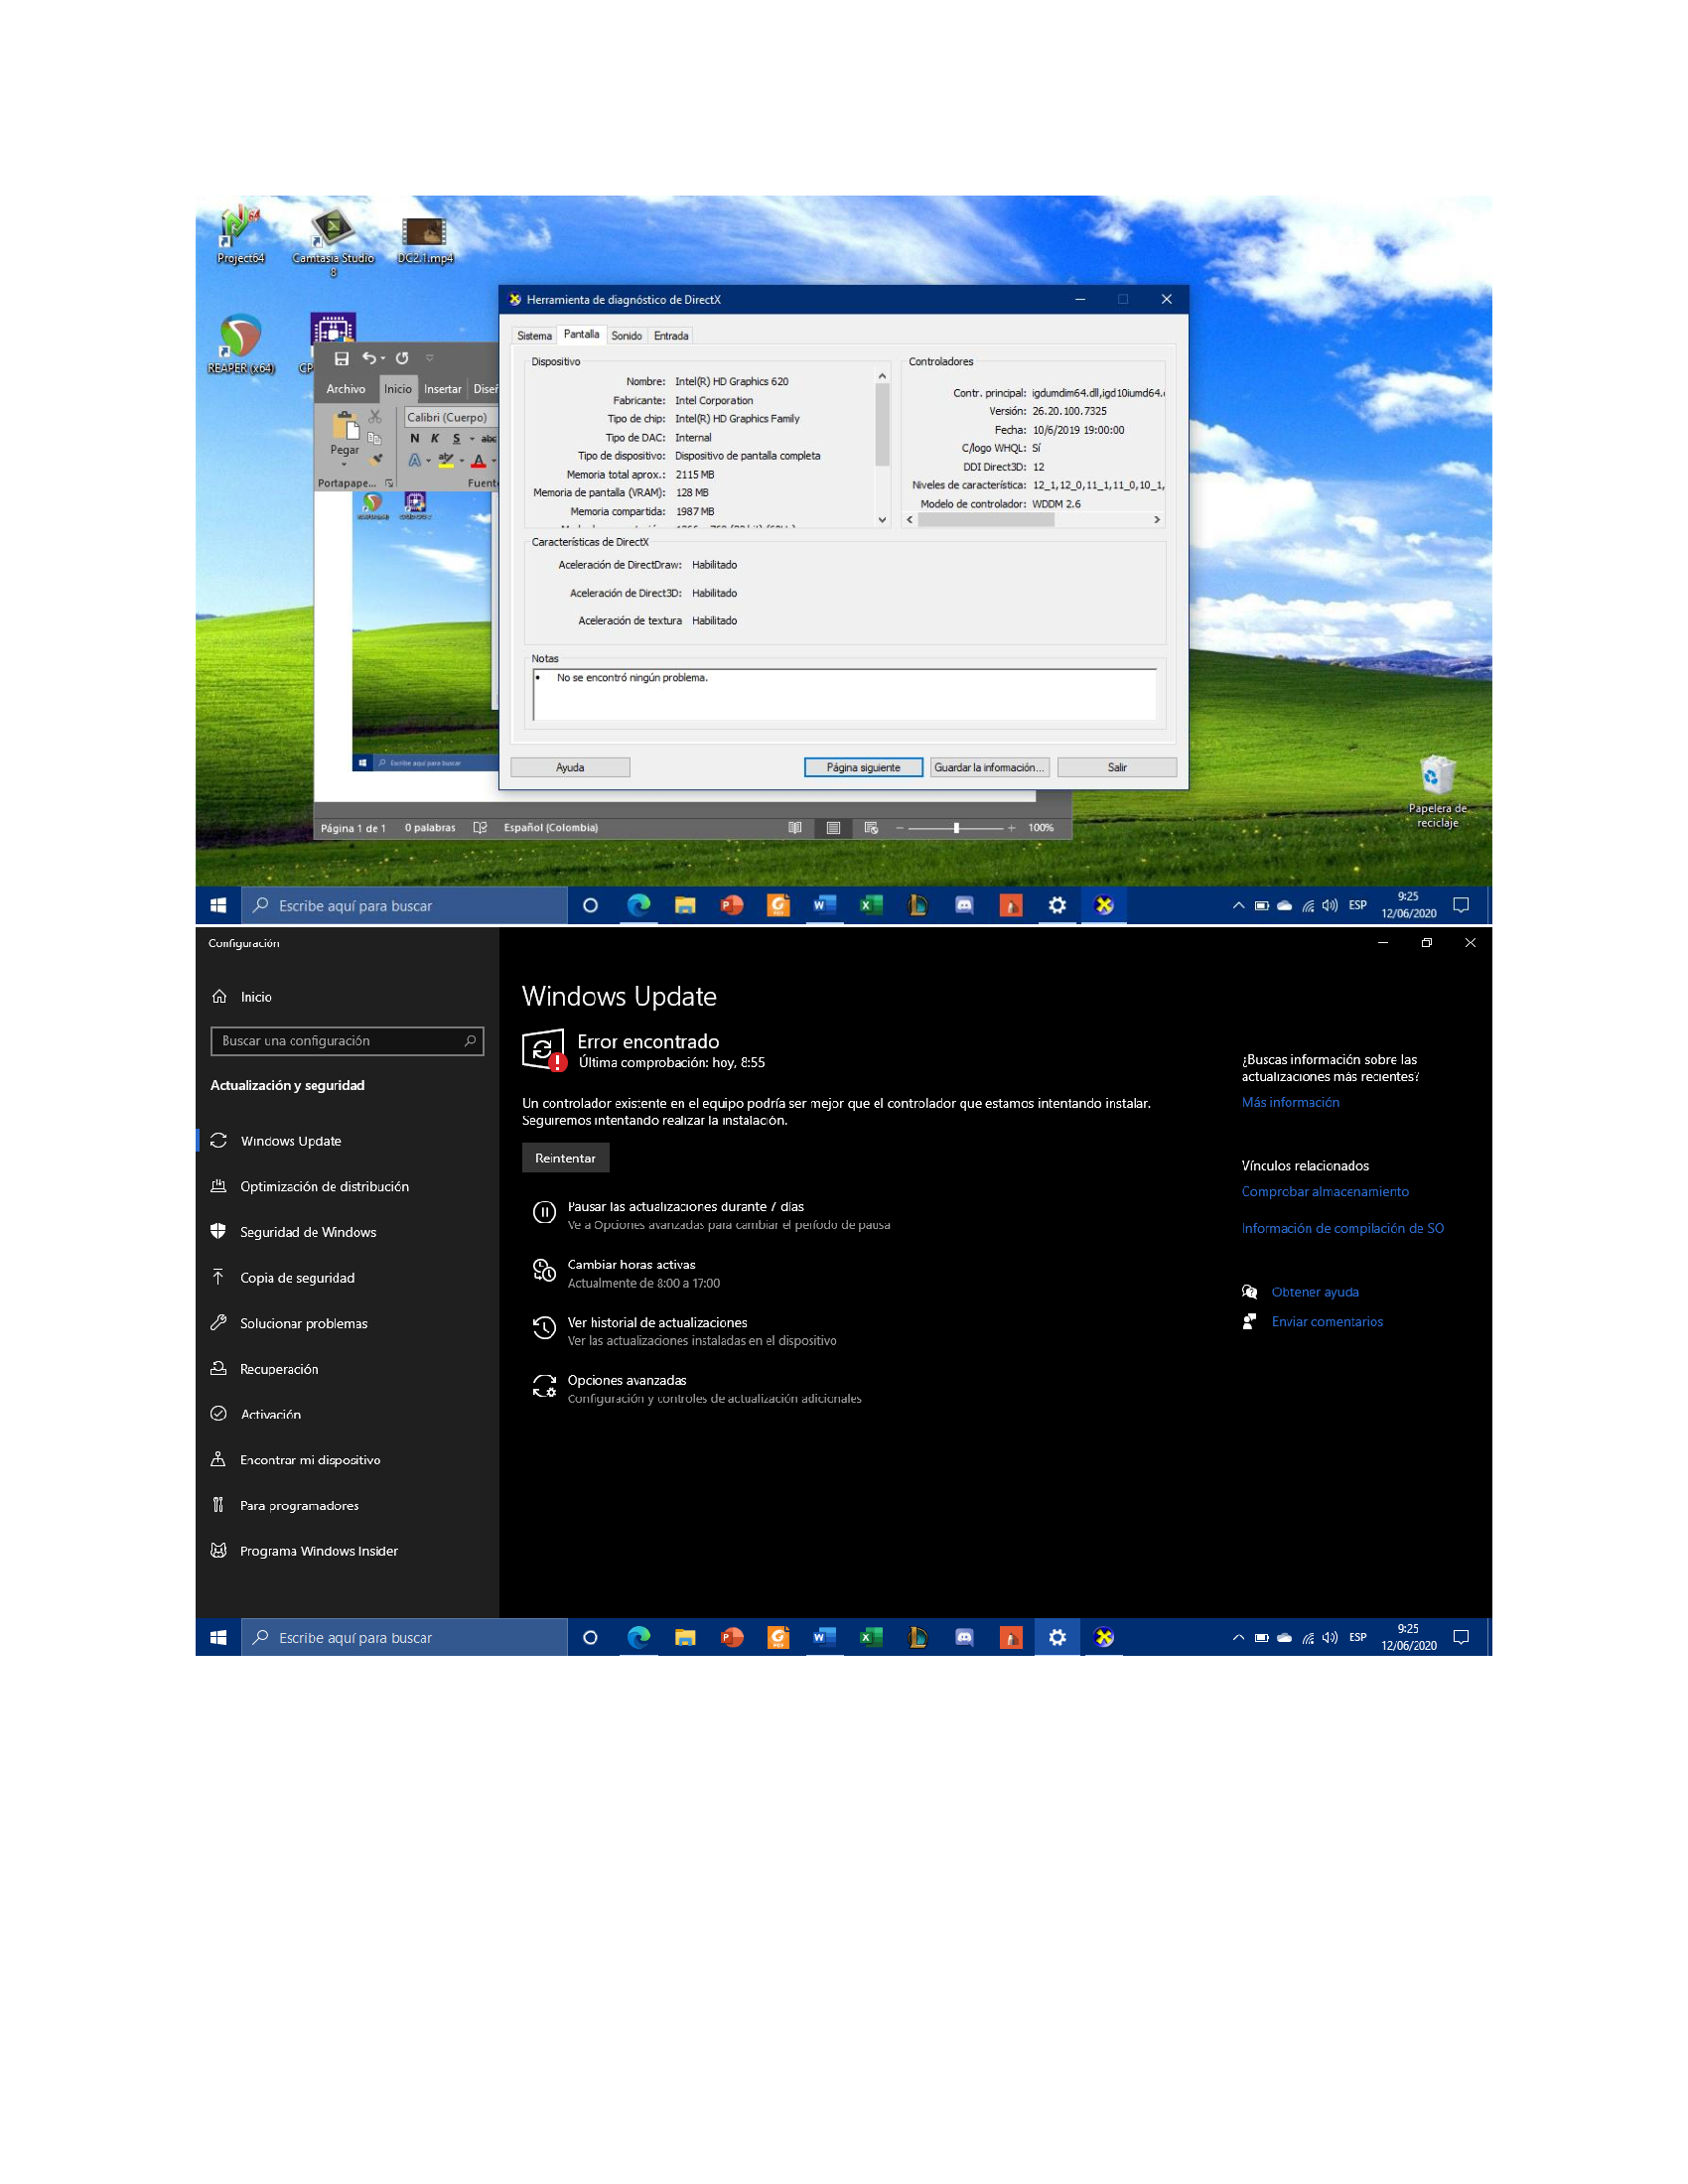The height and width of the screenshot is (2184, 1688).
Task: Open the REAPER (x64) desktop shortcut
Action: click(x=240, y=345)
